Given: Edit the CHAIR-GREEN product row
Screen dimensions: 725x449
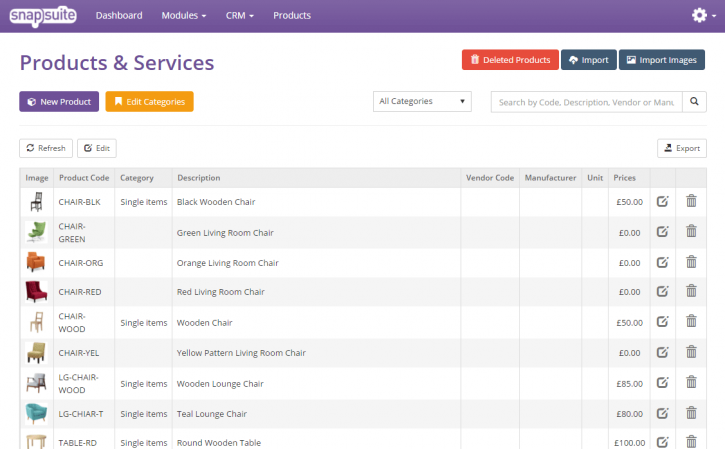Looking at the screenshot, I should point(663,232).
